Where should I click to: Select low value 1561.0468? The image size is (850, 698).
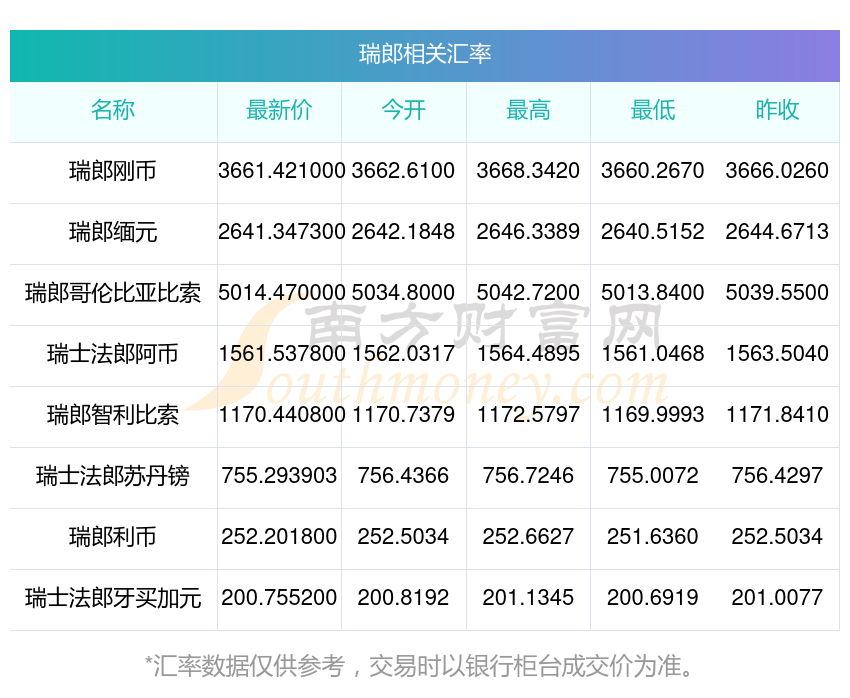tap(653, 354)
